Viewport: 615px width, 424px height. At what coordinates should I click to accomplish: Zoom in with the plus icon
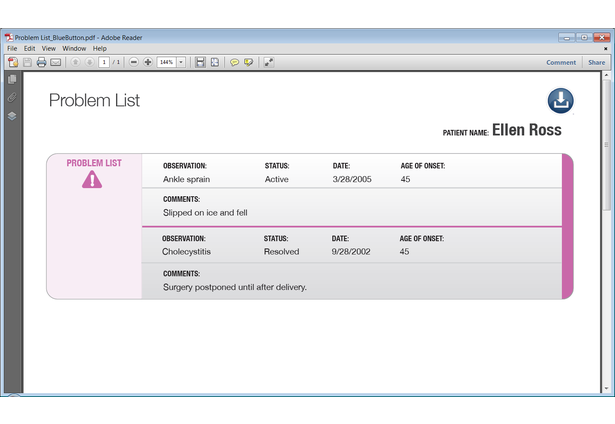click(x=148, y=62)
